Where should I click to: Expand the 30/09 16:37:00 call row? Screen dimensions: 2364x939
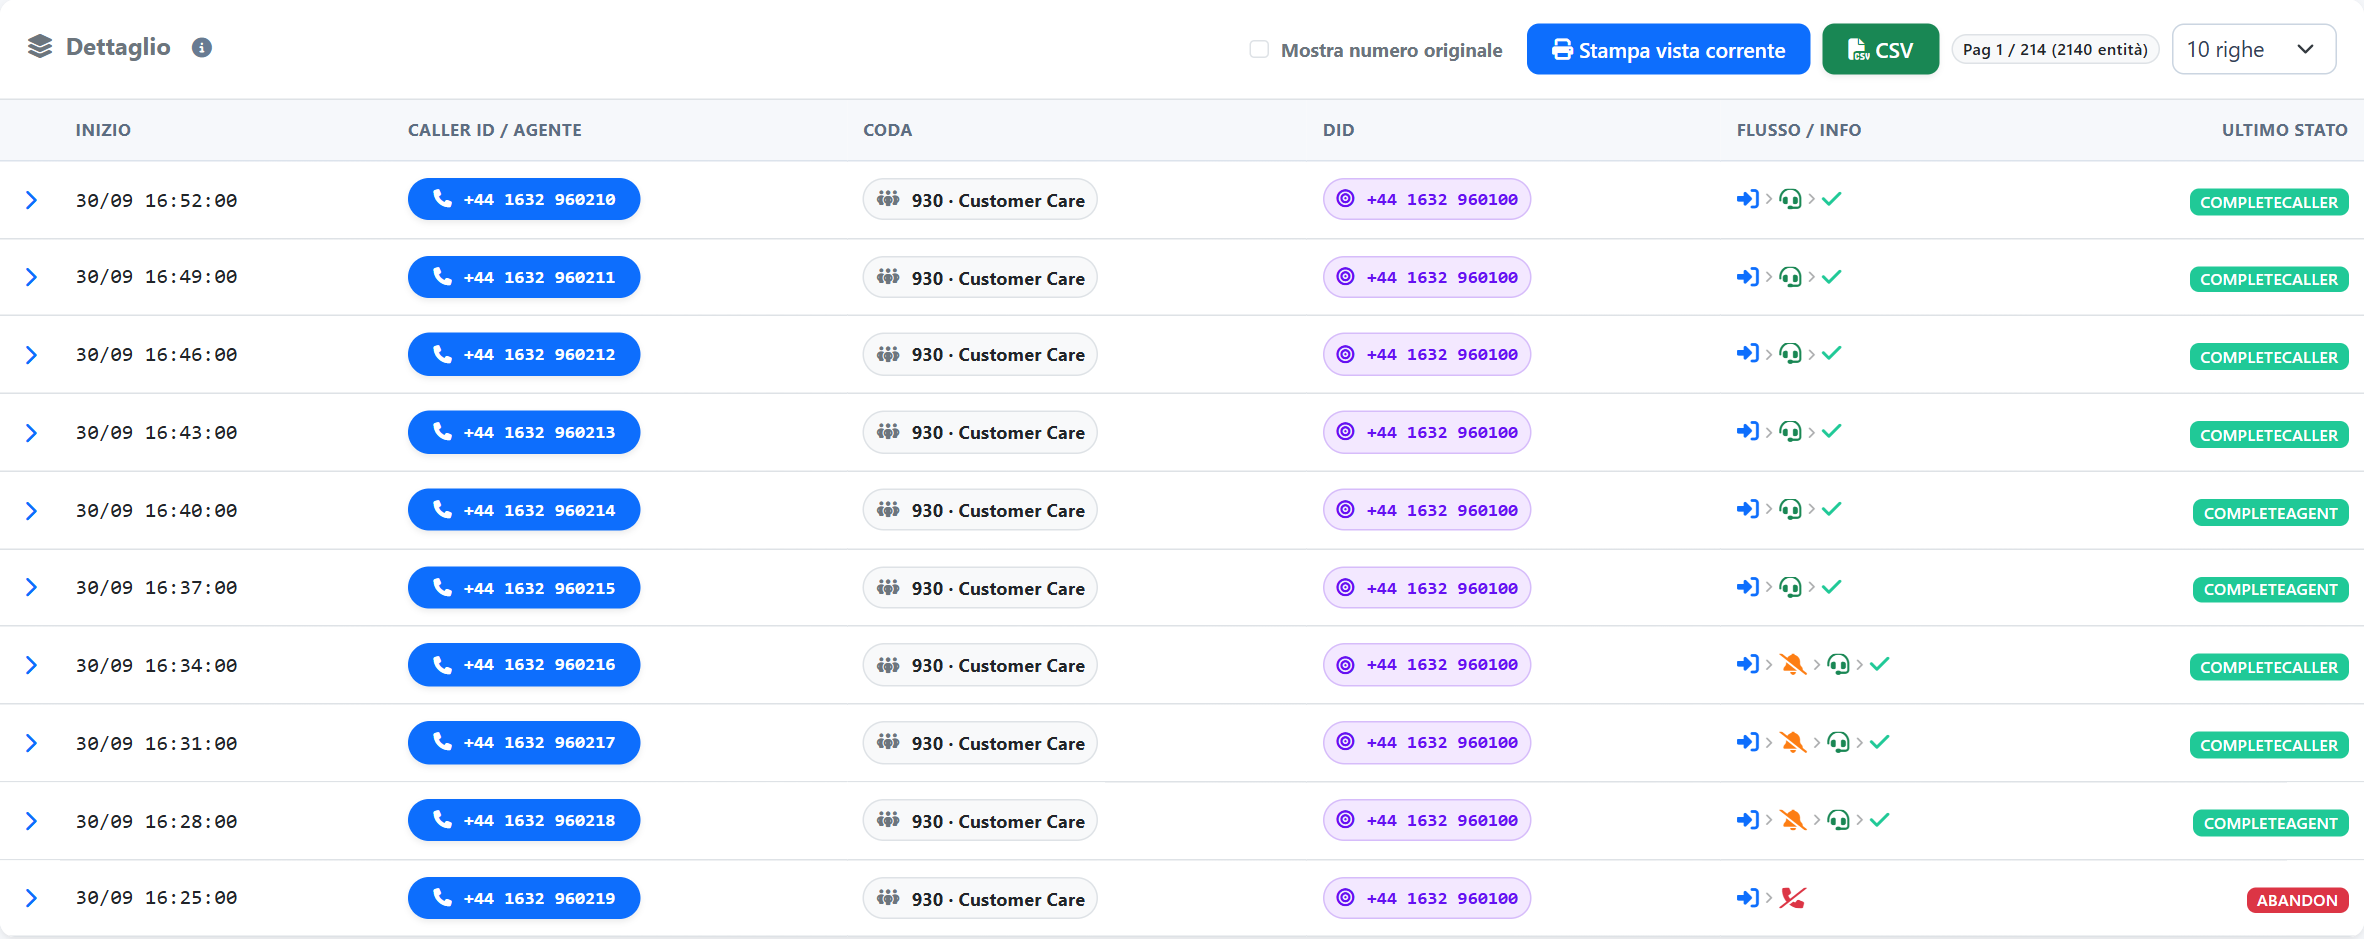tap(31, 587)
